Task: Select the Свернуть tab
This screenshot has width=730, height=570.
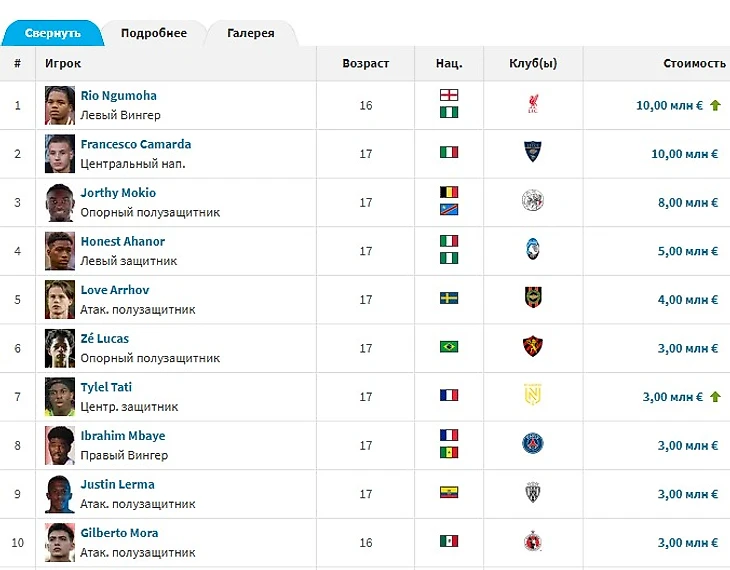Action: point(53,33)
